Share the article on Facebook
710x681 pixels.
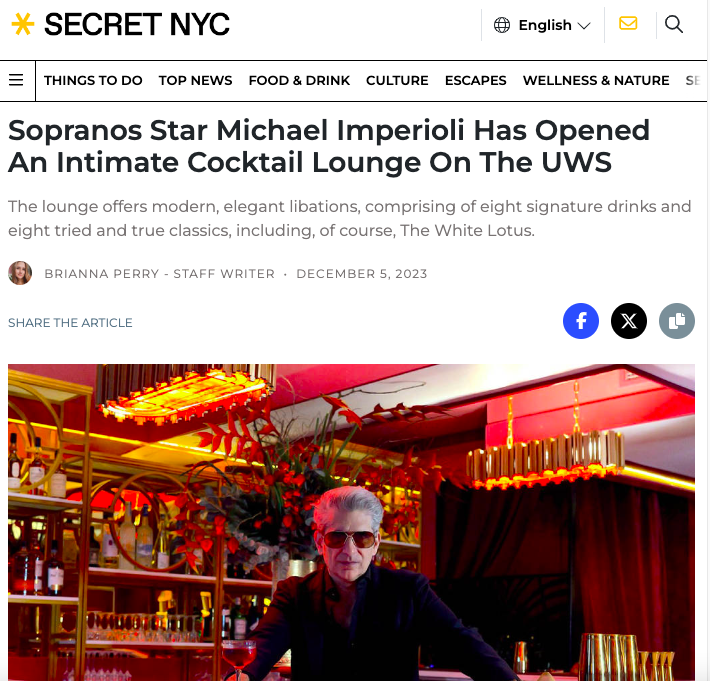point(581,321)
